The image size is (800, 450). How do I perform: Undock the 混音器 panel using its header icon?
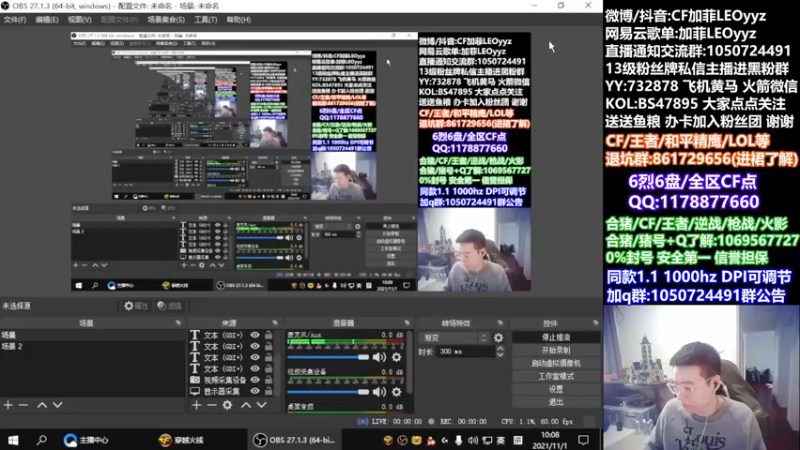(407, 323)
